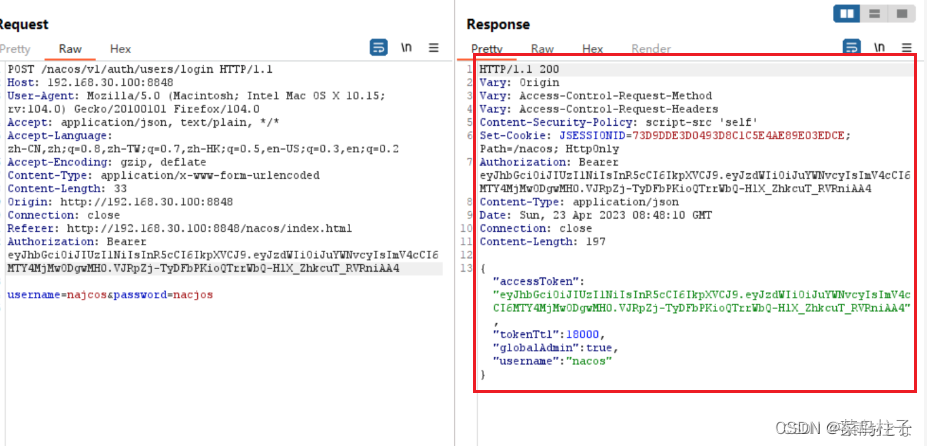Image resolution: width=927 pixels, height=446 pixels.
Task: Click the Set-Cookie: JSESSIONID header line
Action: point(665,135)
